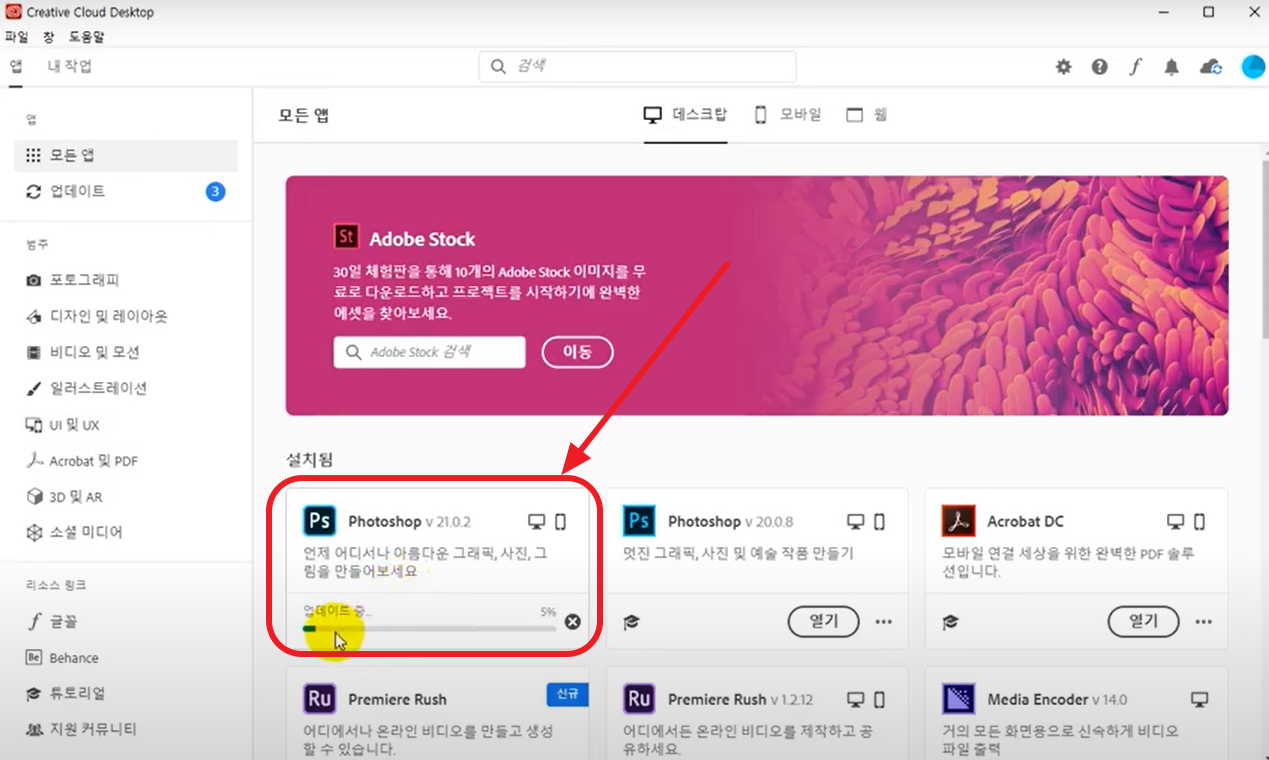Open the fonts f icon in header
1269x760 pixels.
(1136, 67)
